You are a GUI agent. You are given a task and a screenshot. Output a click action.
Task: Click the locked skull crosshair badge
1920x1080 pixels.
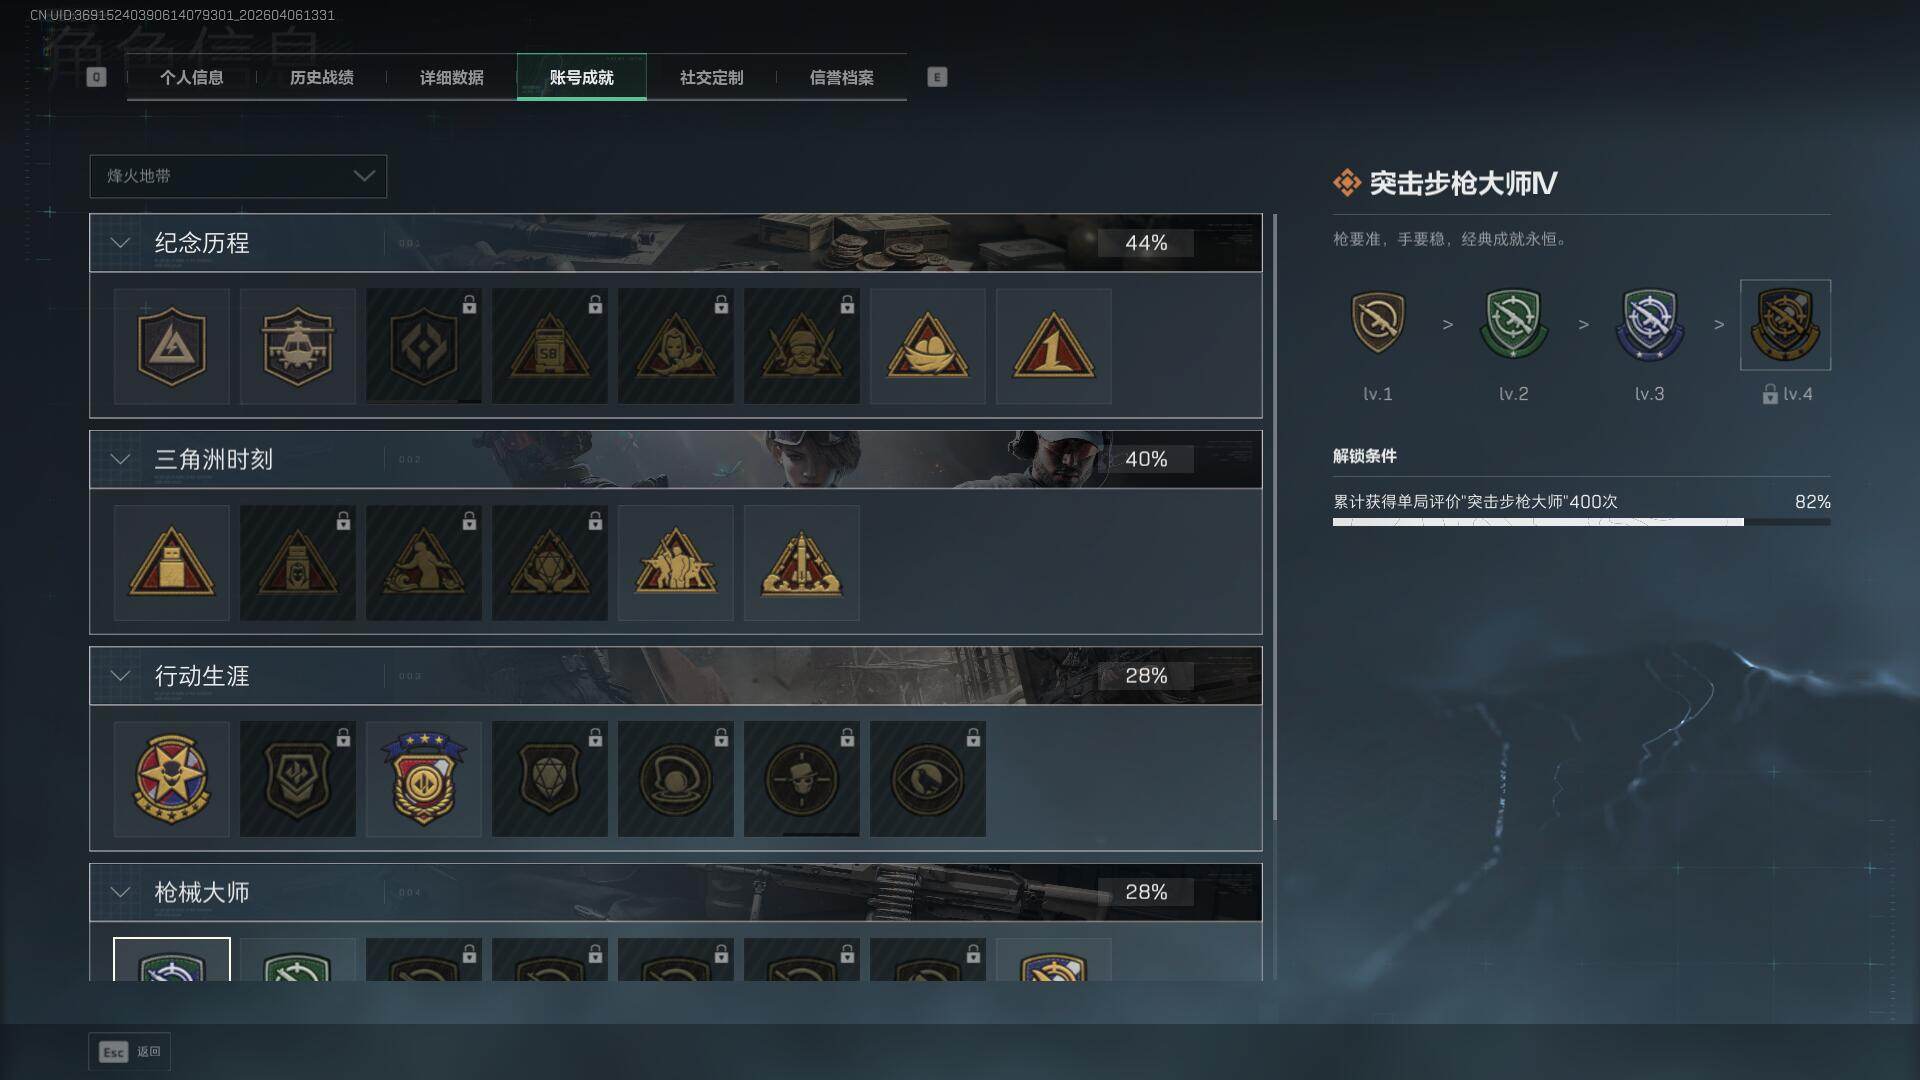point(801,779)
